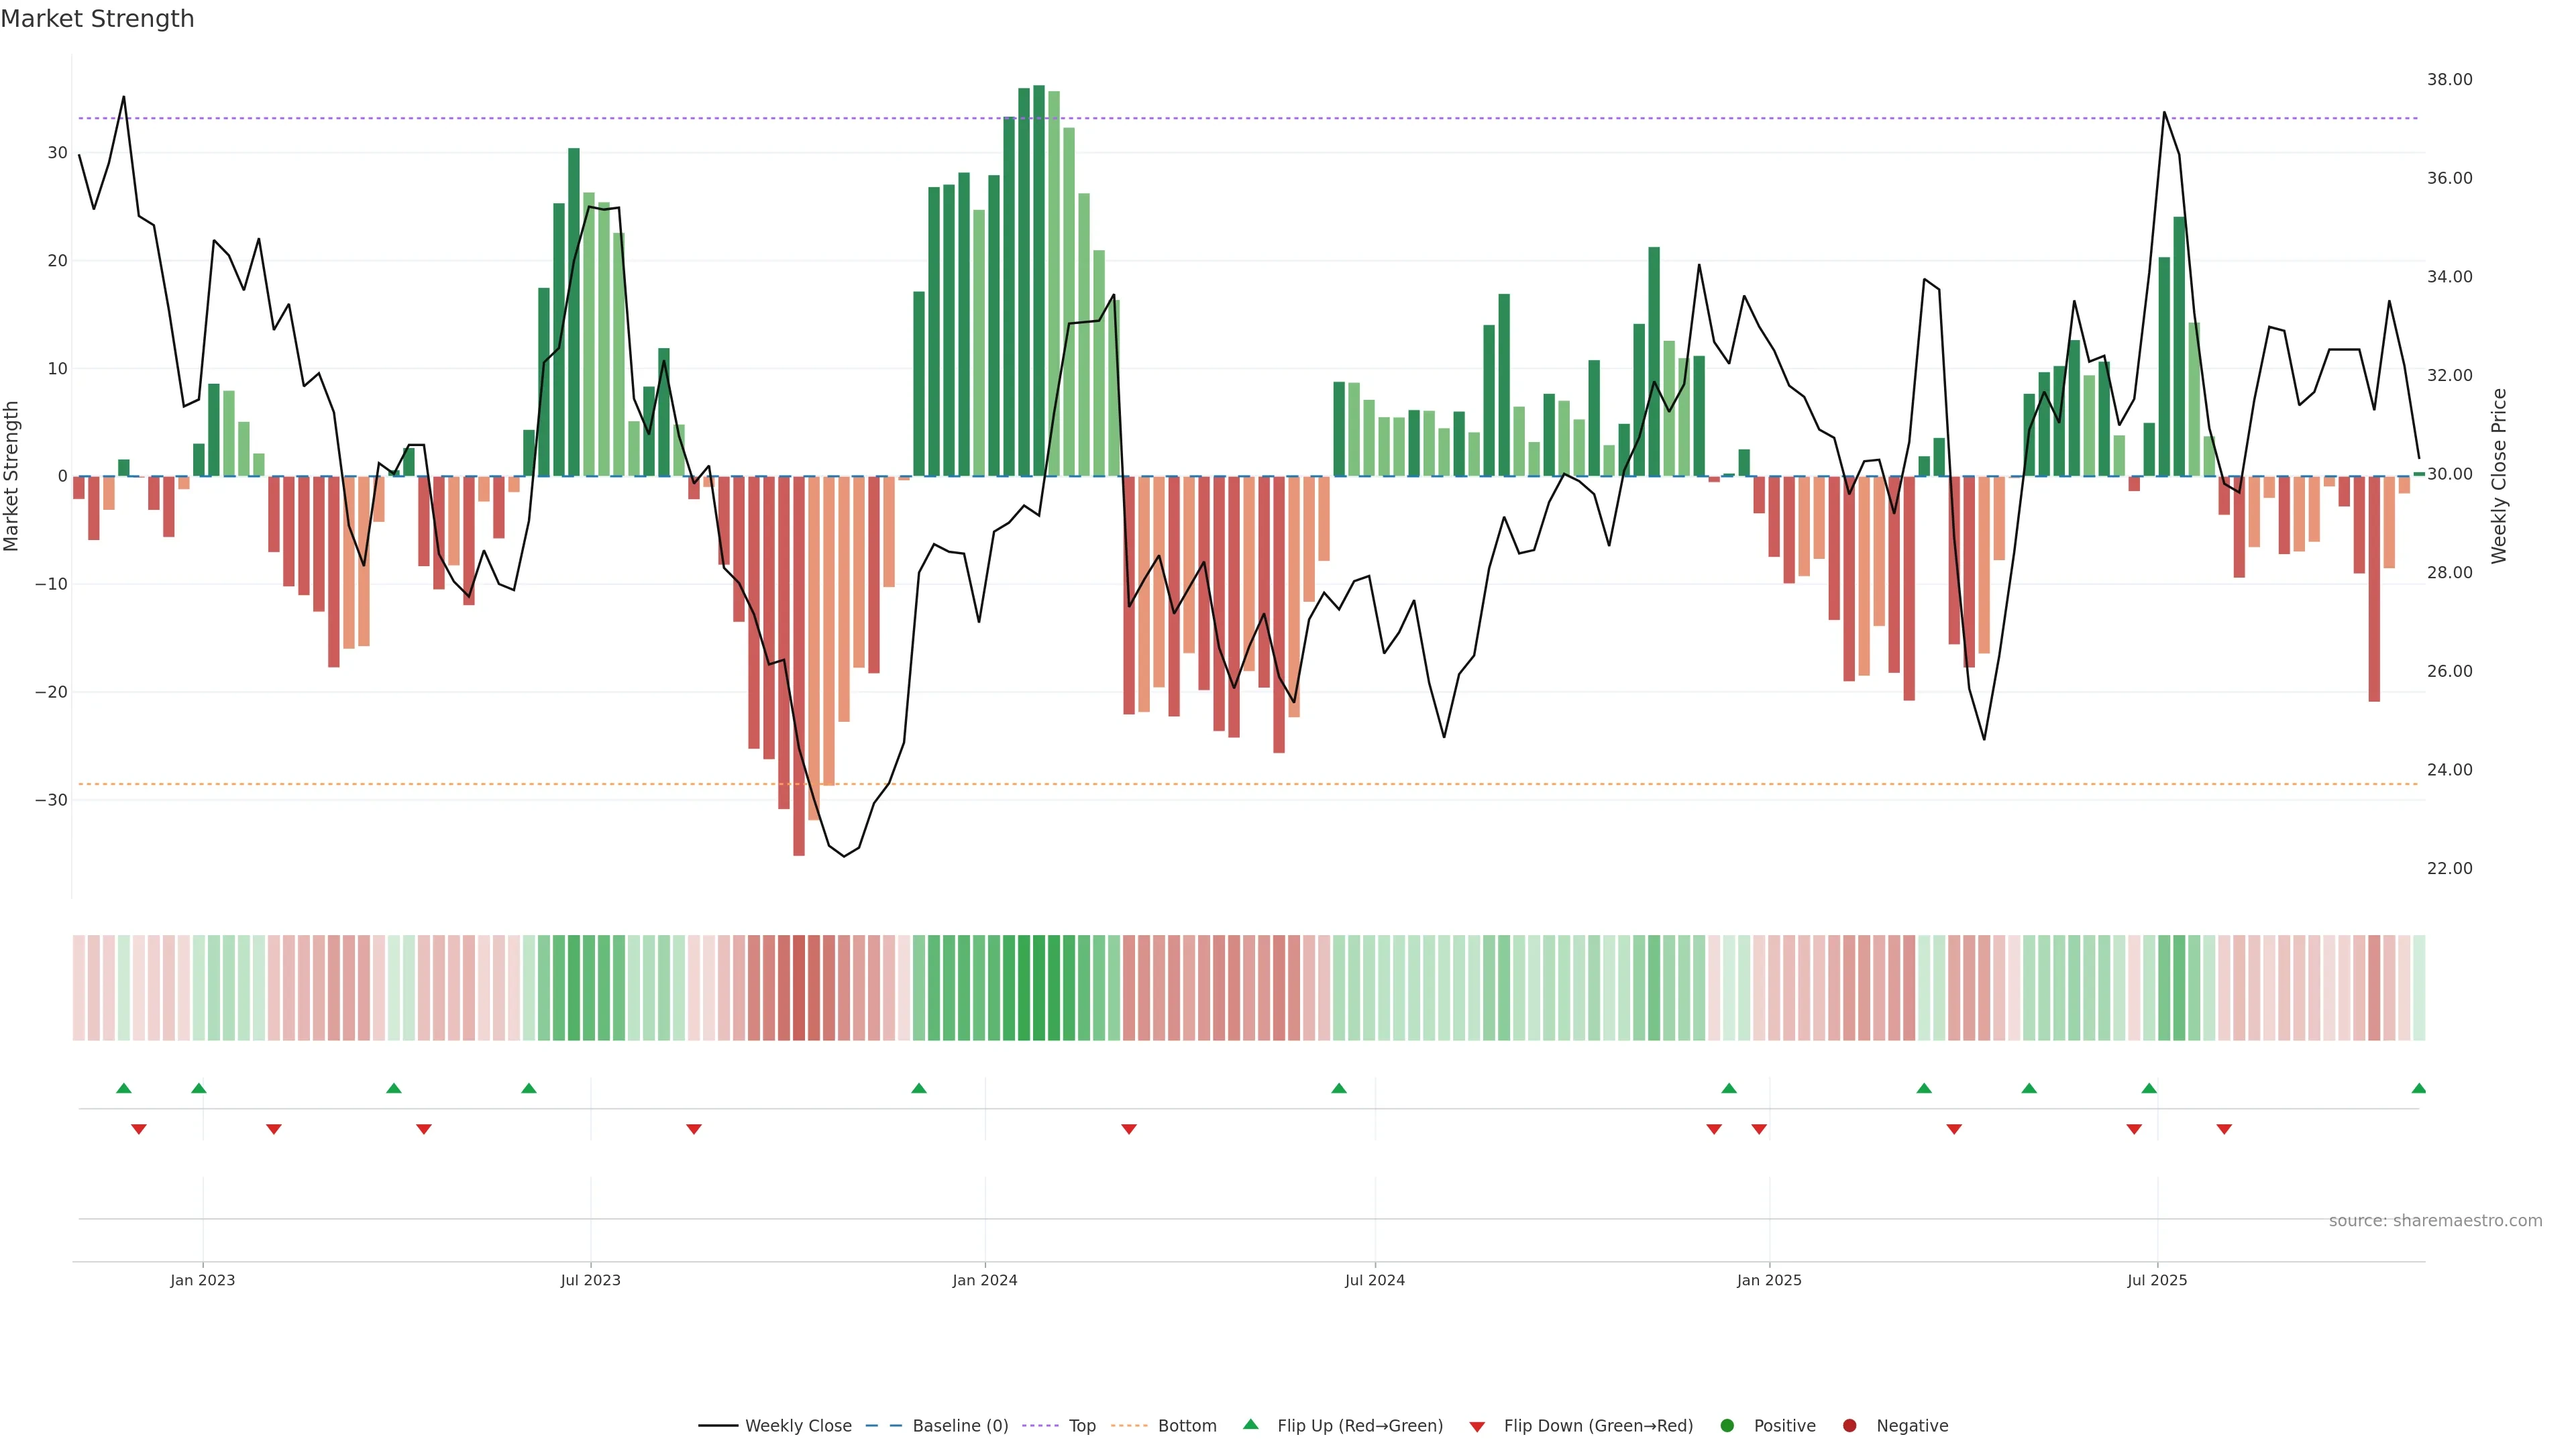Click the Jan 2024 x-axis label
Viewport: 2576px width, 1449px height.
[984, 1280]
